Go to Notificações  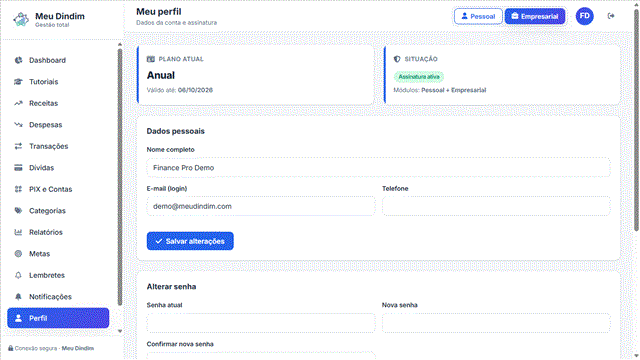(58, 297)
